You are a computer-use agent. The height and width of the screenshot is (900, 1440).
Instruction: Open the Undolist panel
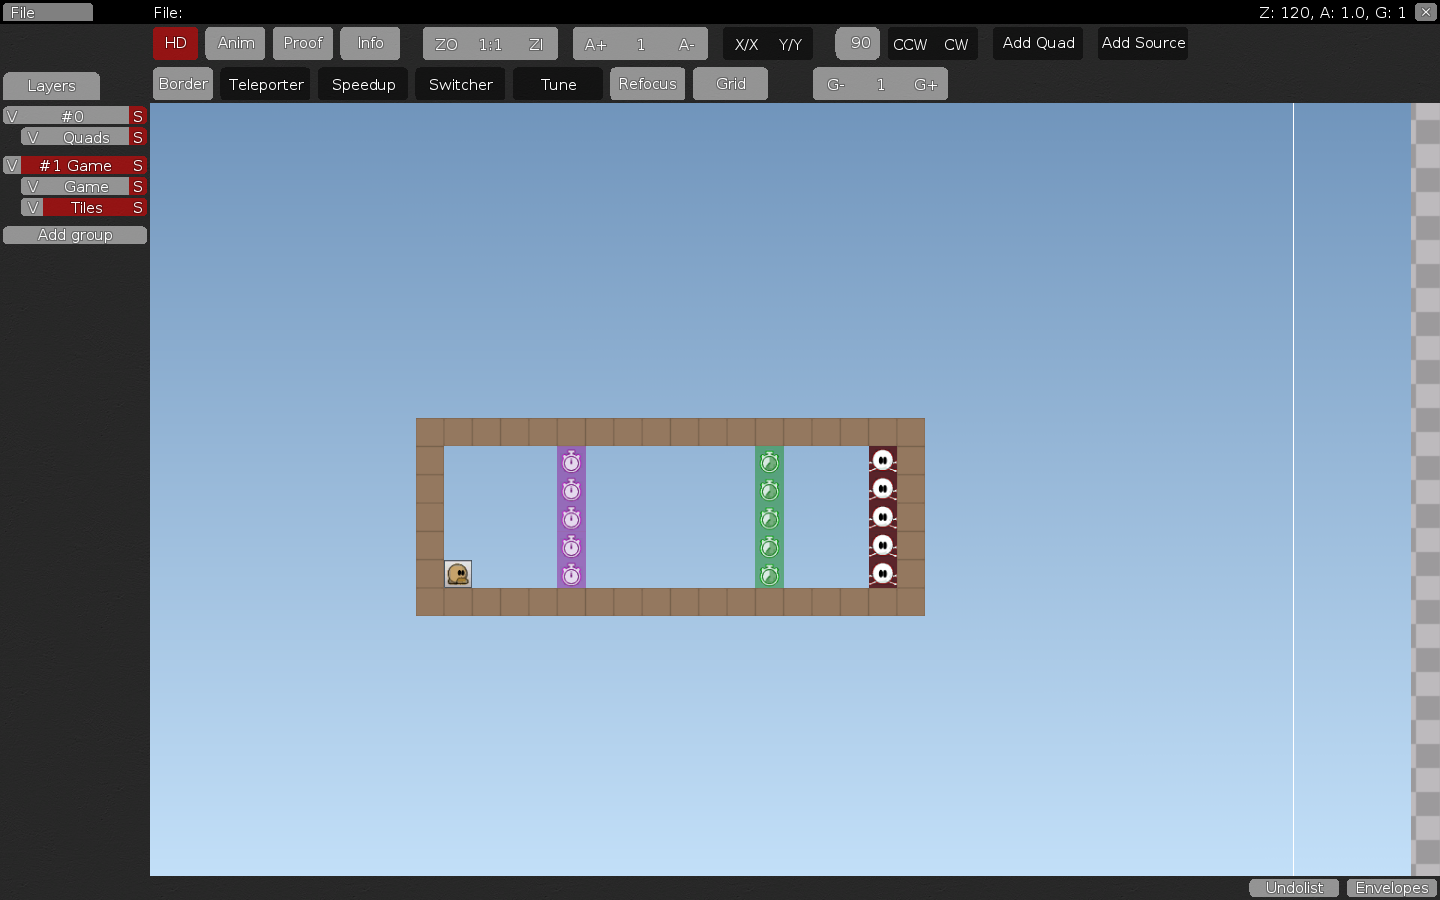1294,888
